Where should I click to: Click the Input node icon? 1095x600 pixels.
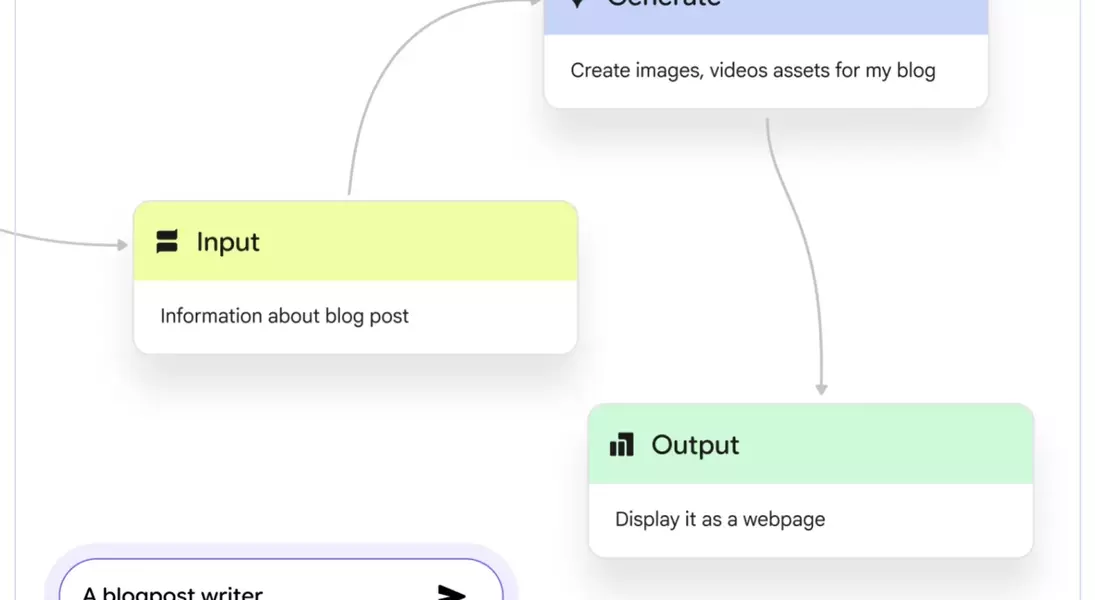pyautogui.click(x=167, y=241)
